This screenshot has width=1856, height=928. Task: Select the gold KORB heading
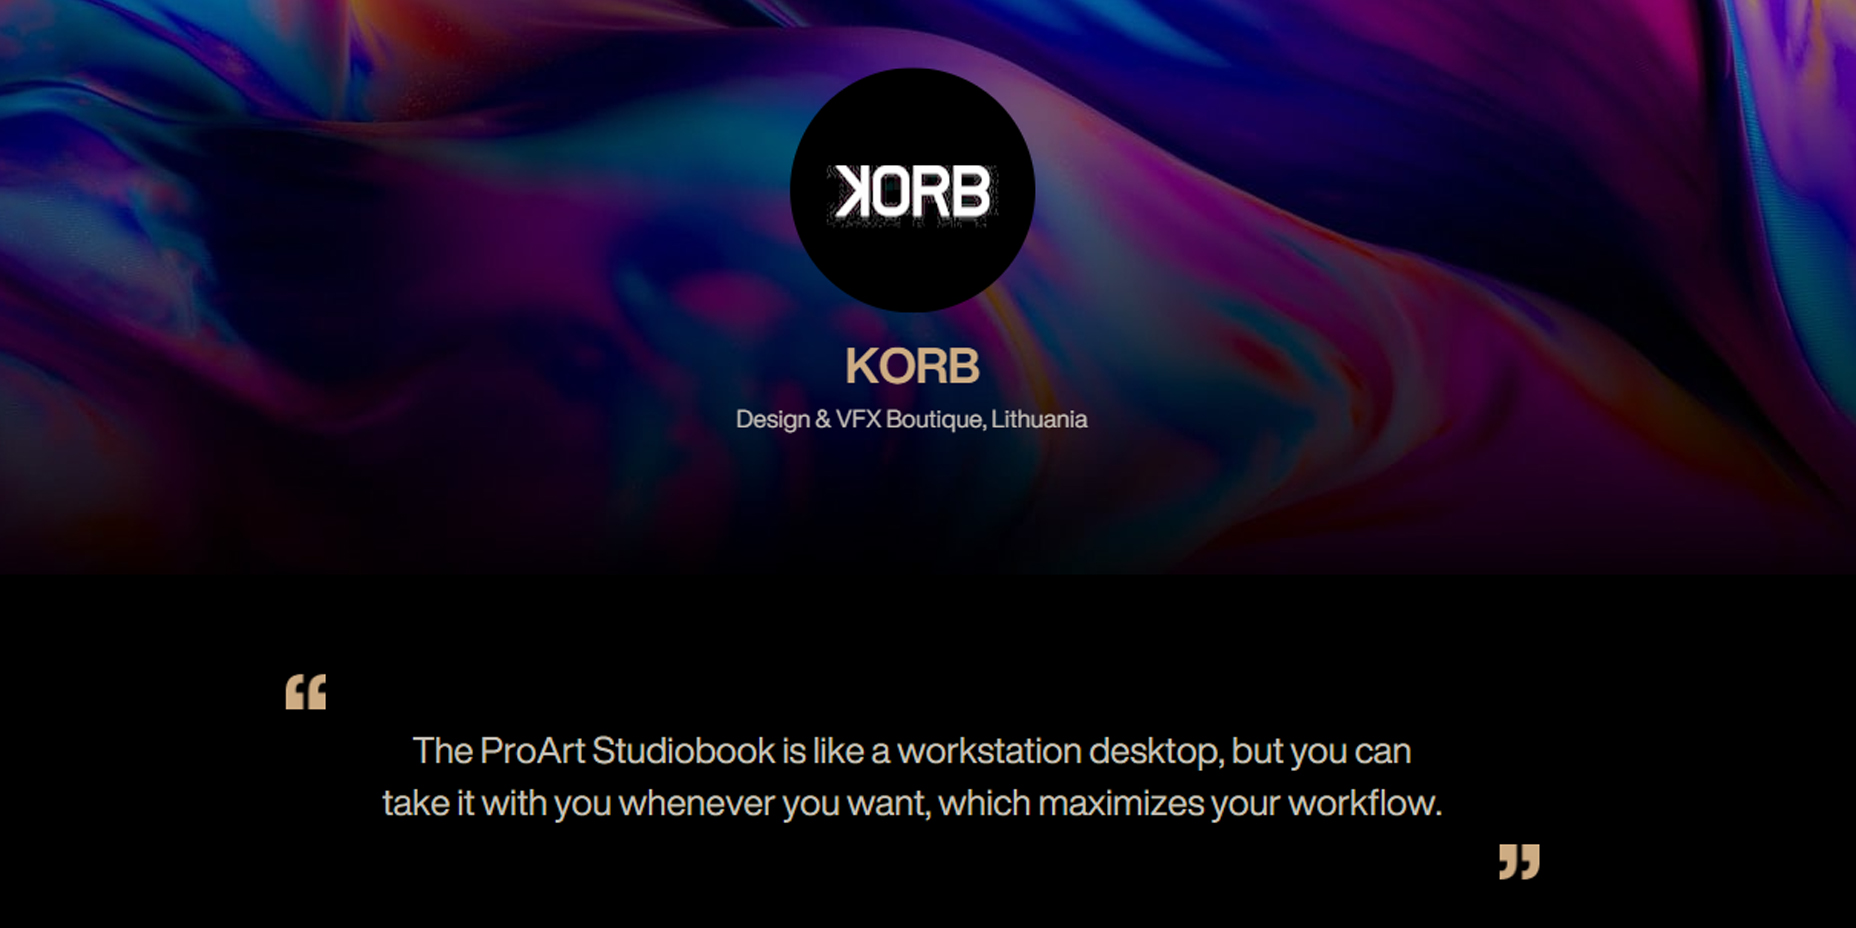912,366
